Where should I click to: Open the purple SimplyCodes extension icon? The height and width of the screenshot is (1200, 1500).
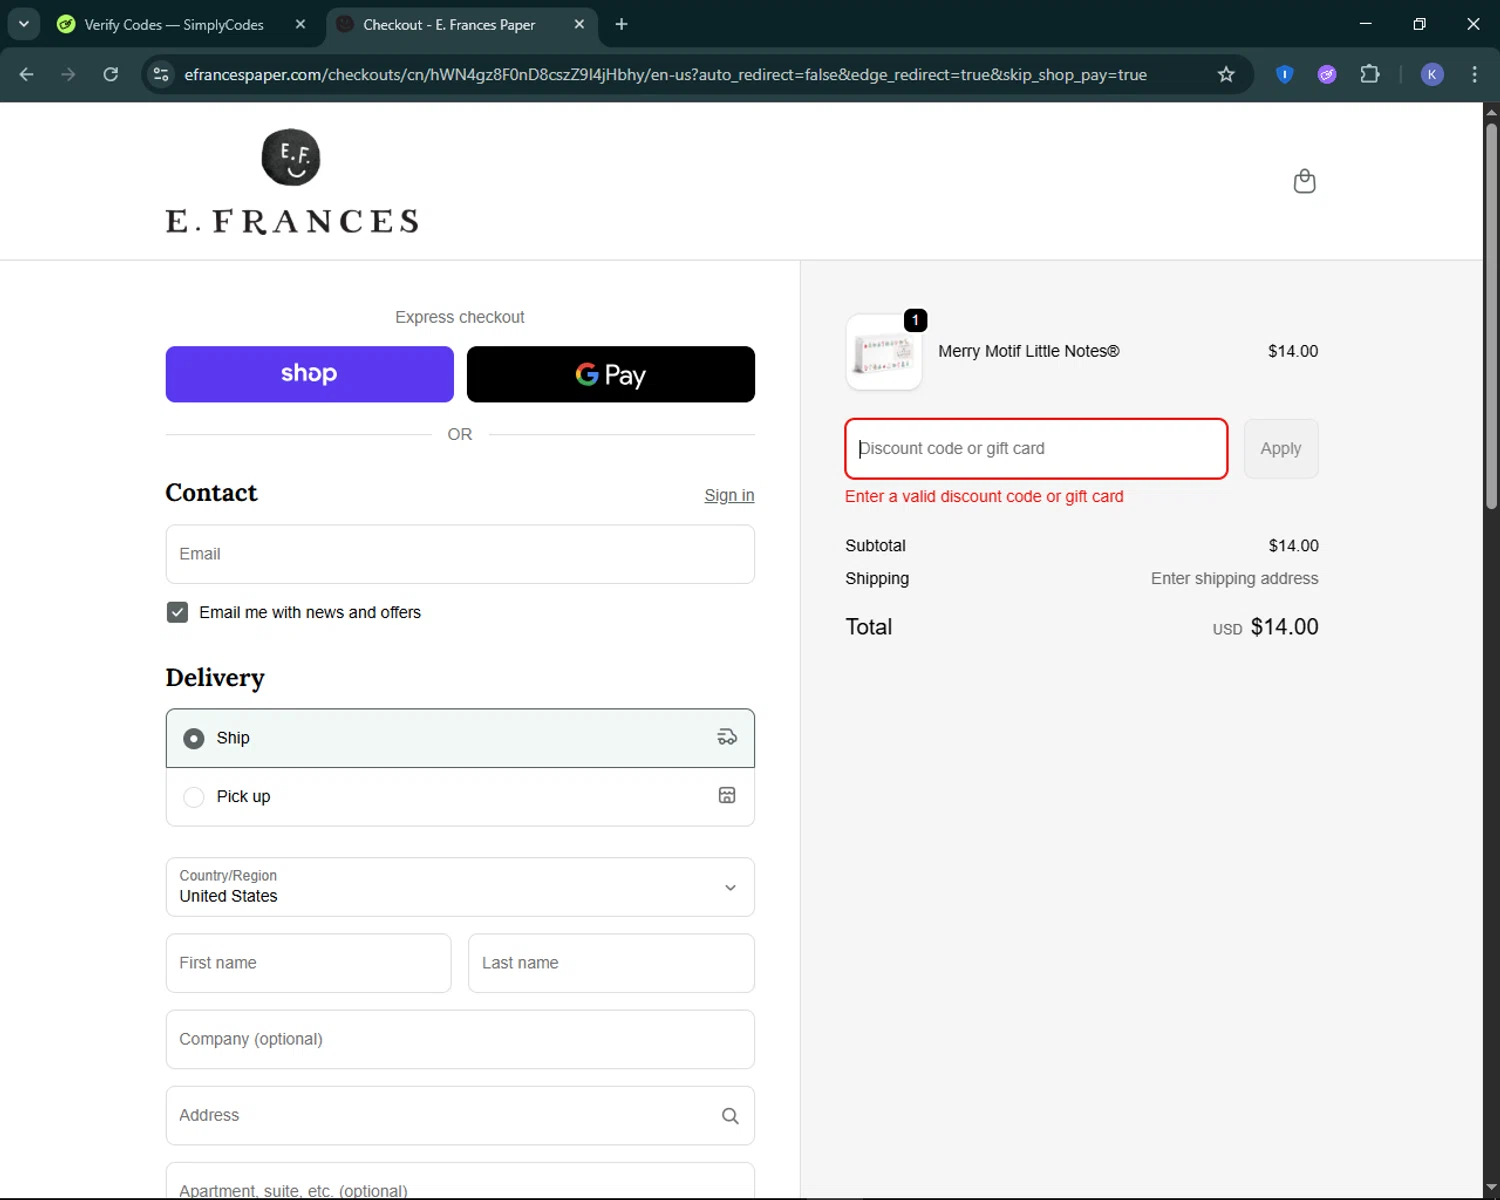click(x=1327, y=74)
